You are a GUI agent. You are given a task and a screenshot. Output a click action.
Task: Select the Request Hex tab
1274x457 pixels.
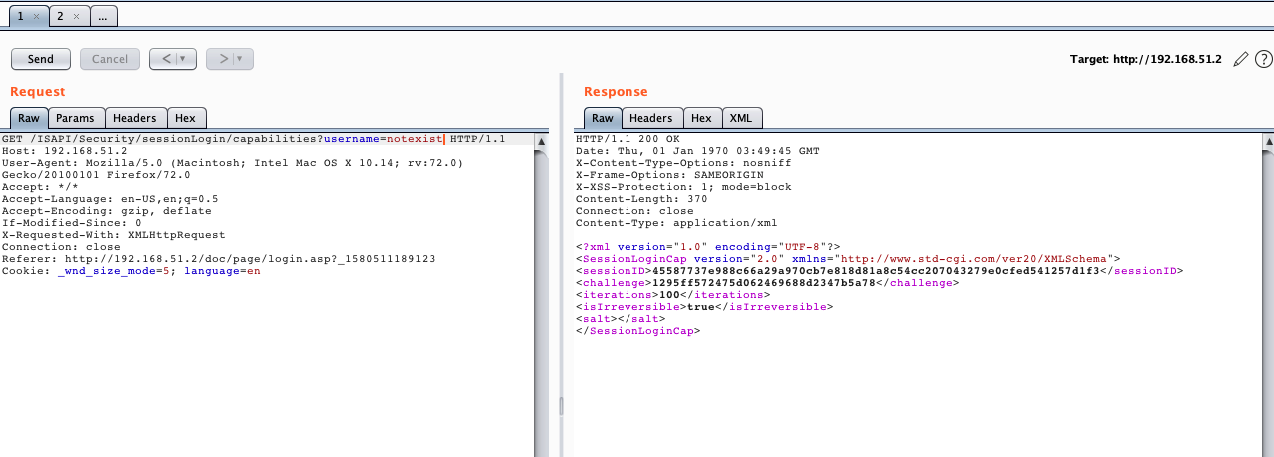187,118
